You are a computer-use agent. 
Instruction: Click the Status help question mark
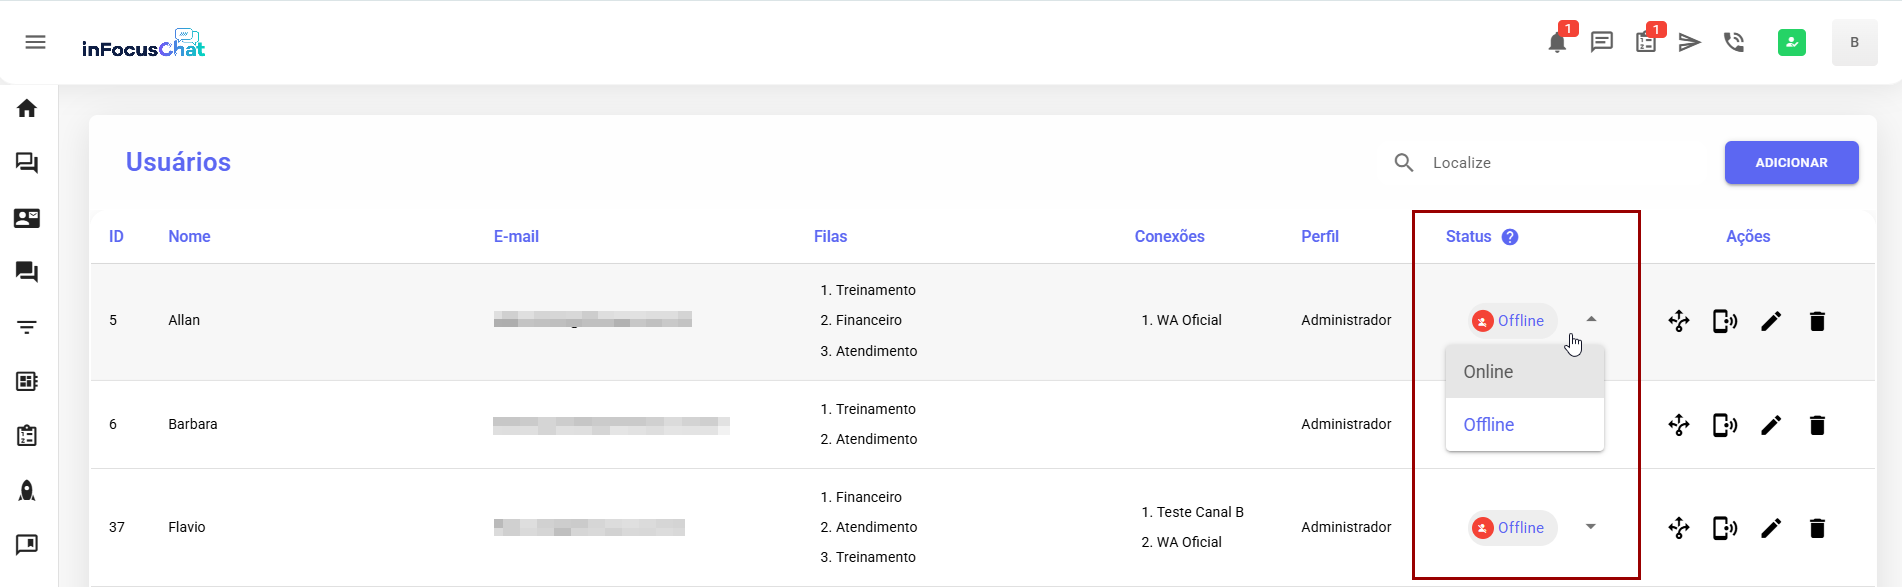tap(1510, 237)
